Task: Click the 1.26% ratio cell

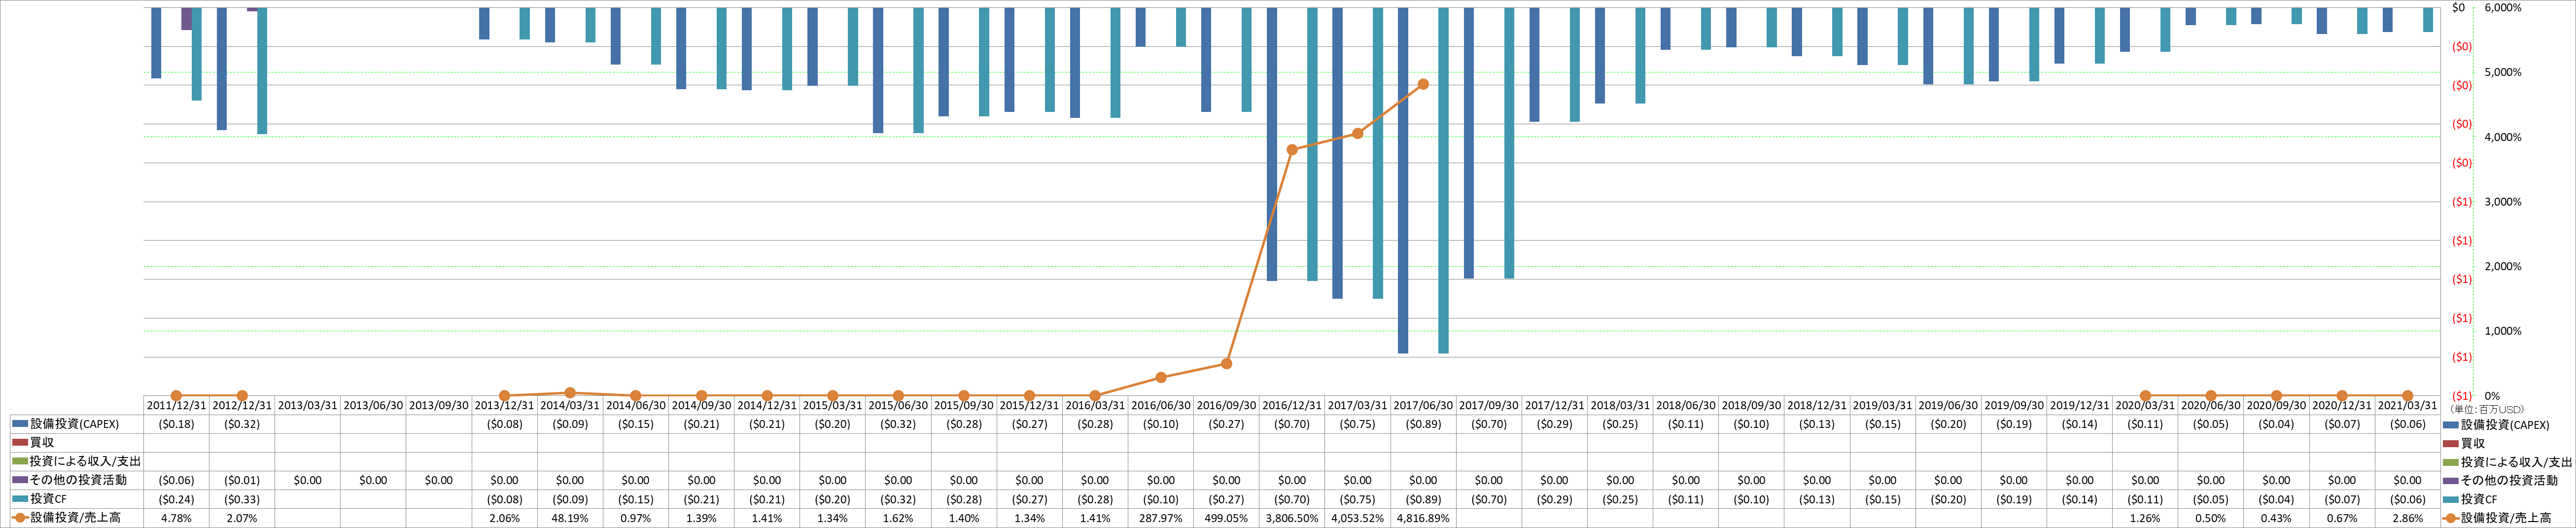Action: click(x=2145, y=518)
